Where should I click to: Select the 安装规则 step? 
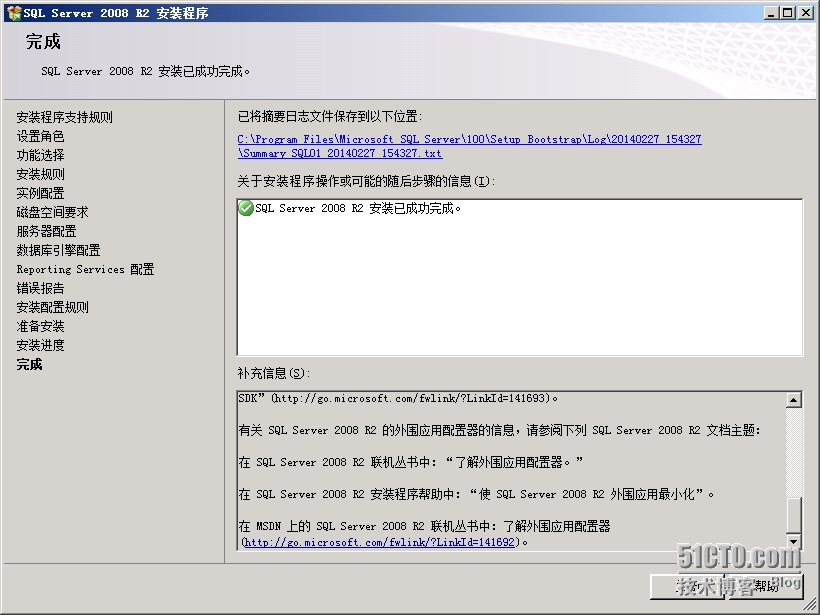[x=40, y=174]
